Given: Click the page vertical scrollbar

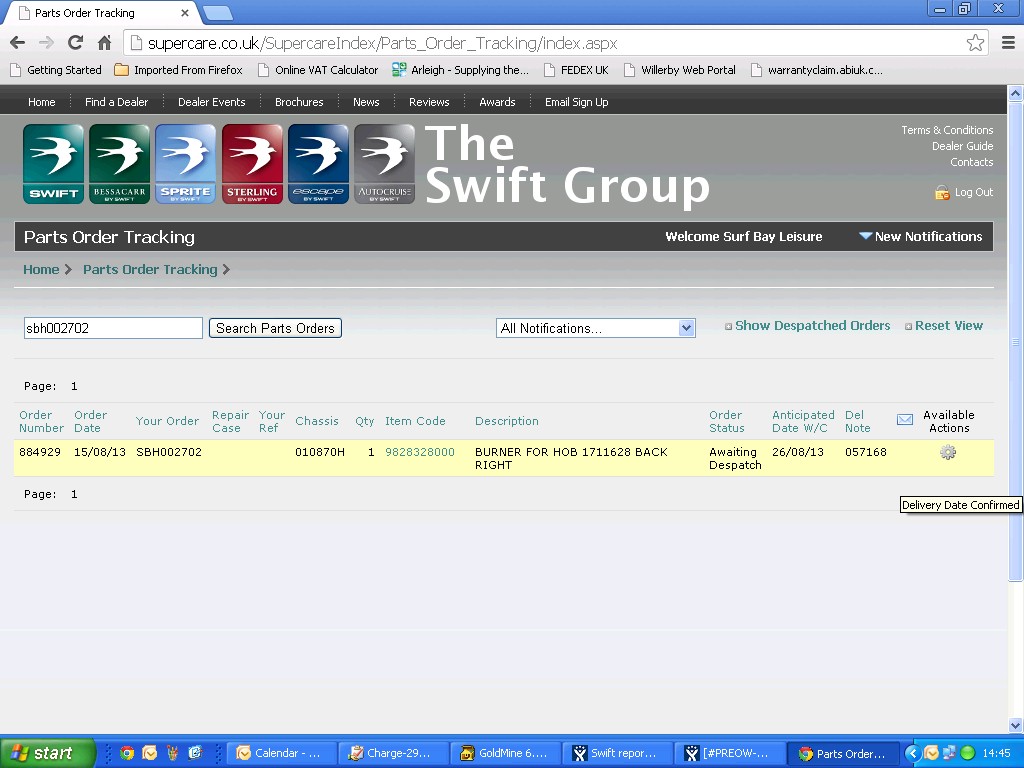Looking at the screenshot, I should pos(1015,340).
